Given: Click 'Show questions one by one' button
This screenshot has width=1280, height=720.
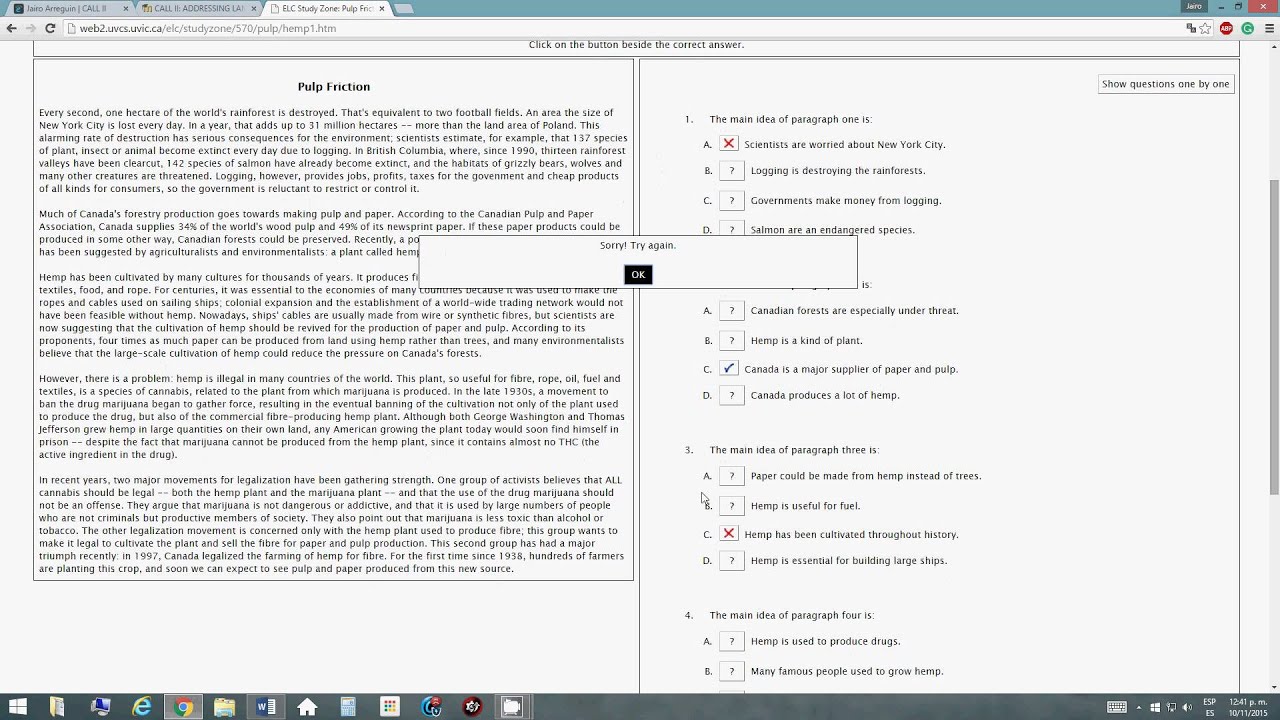Looking at the screenshot, I should (1165, 84).
